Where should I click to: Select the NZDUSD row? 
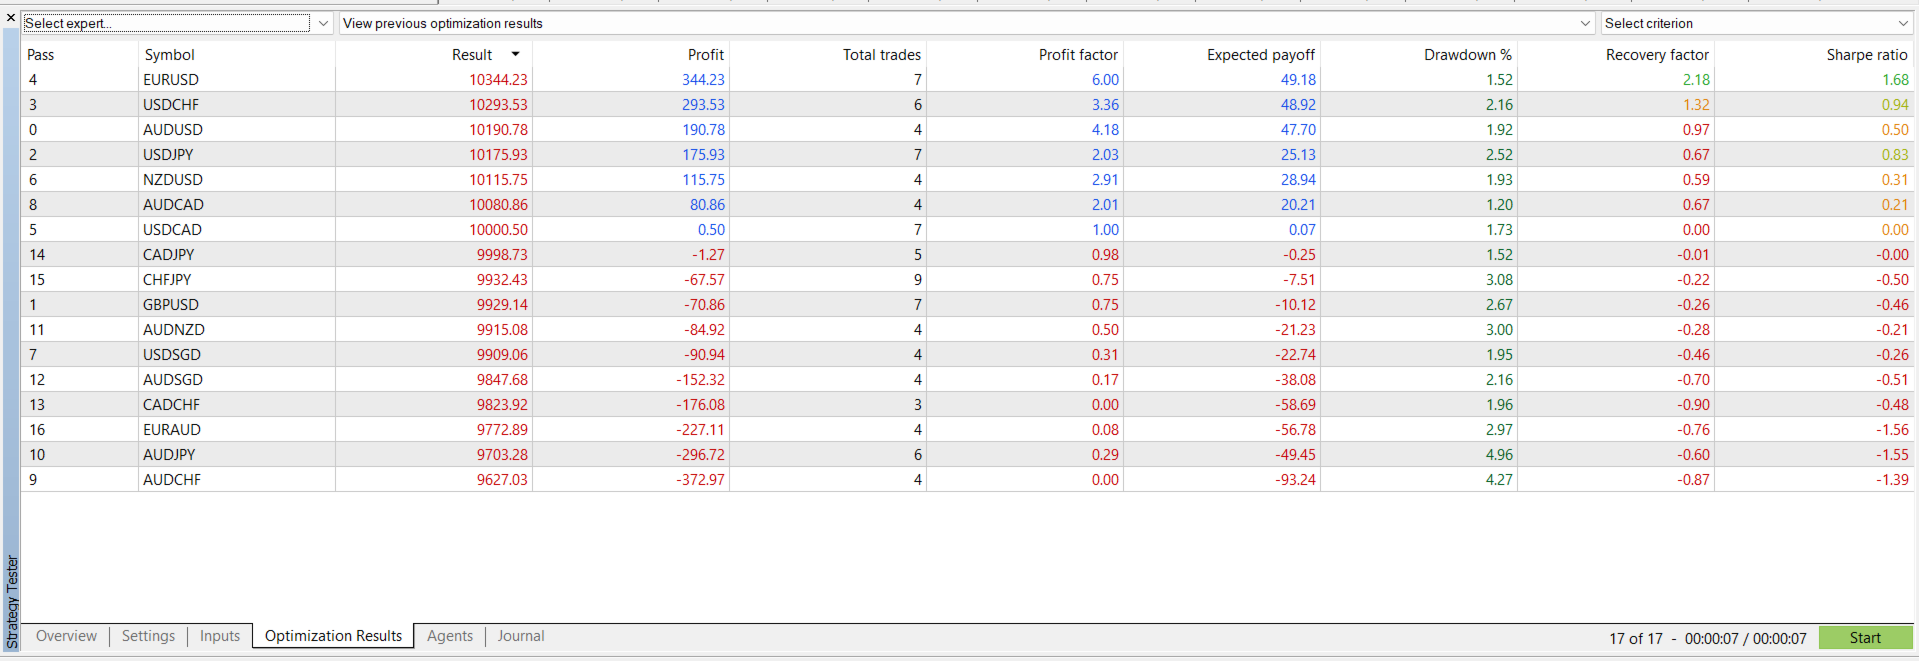(967, 180)
